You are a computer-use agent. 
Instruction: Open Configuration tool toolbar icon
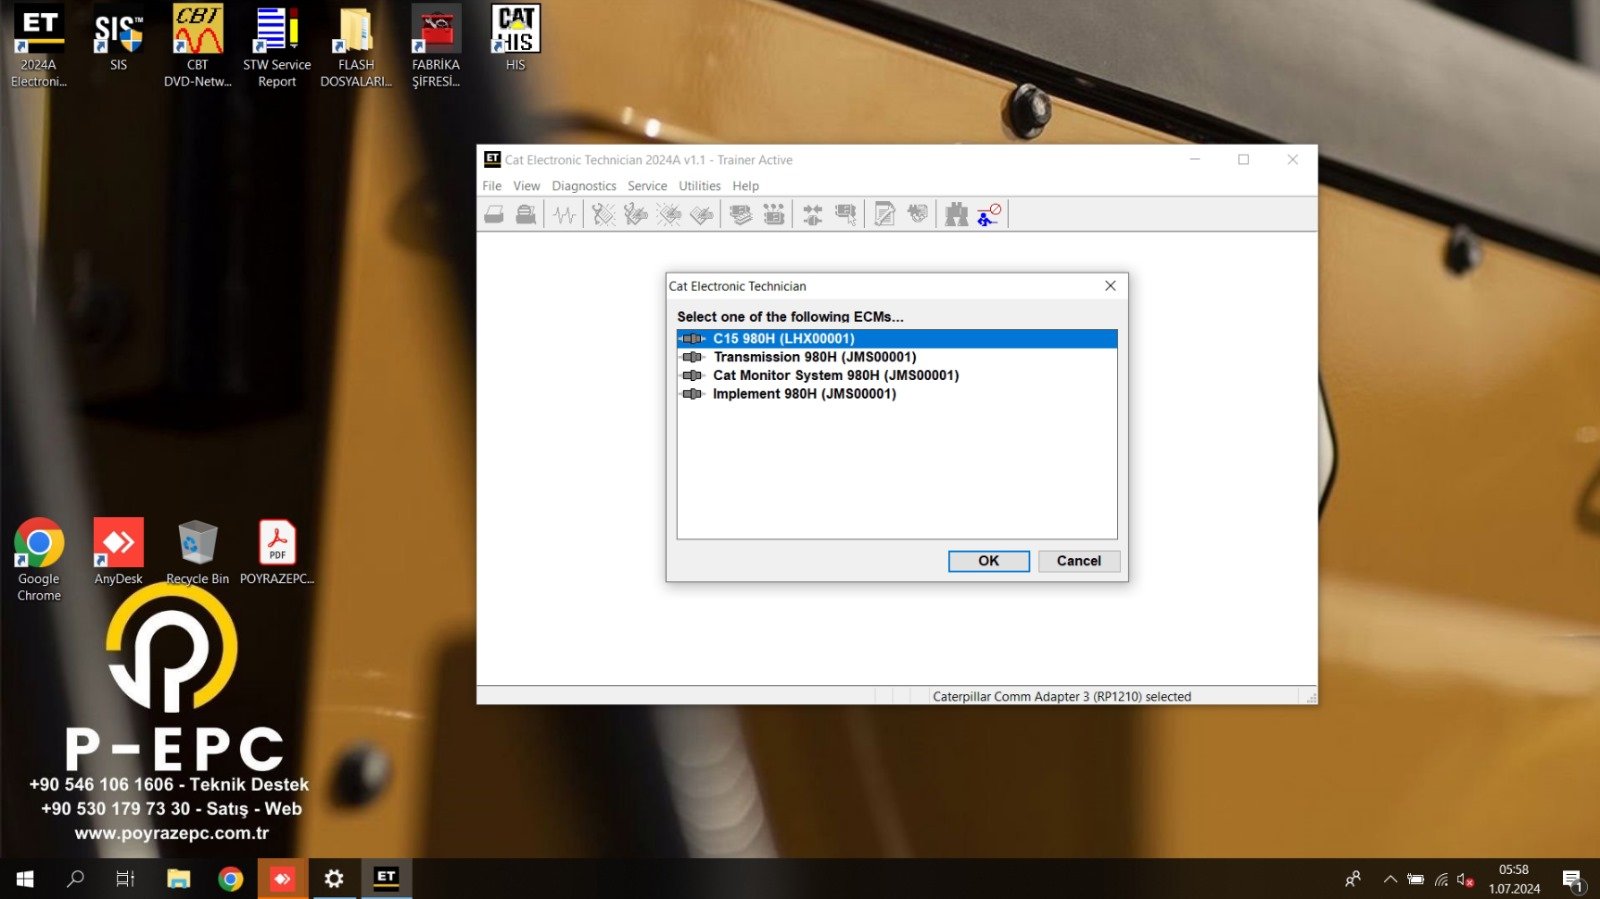coord(774,214)
